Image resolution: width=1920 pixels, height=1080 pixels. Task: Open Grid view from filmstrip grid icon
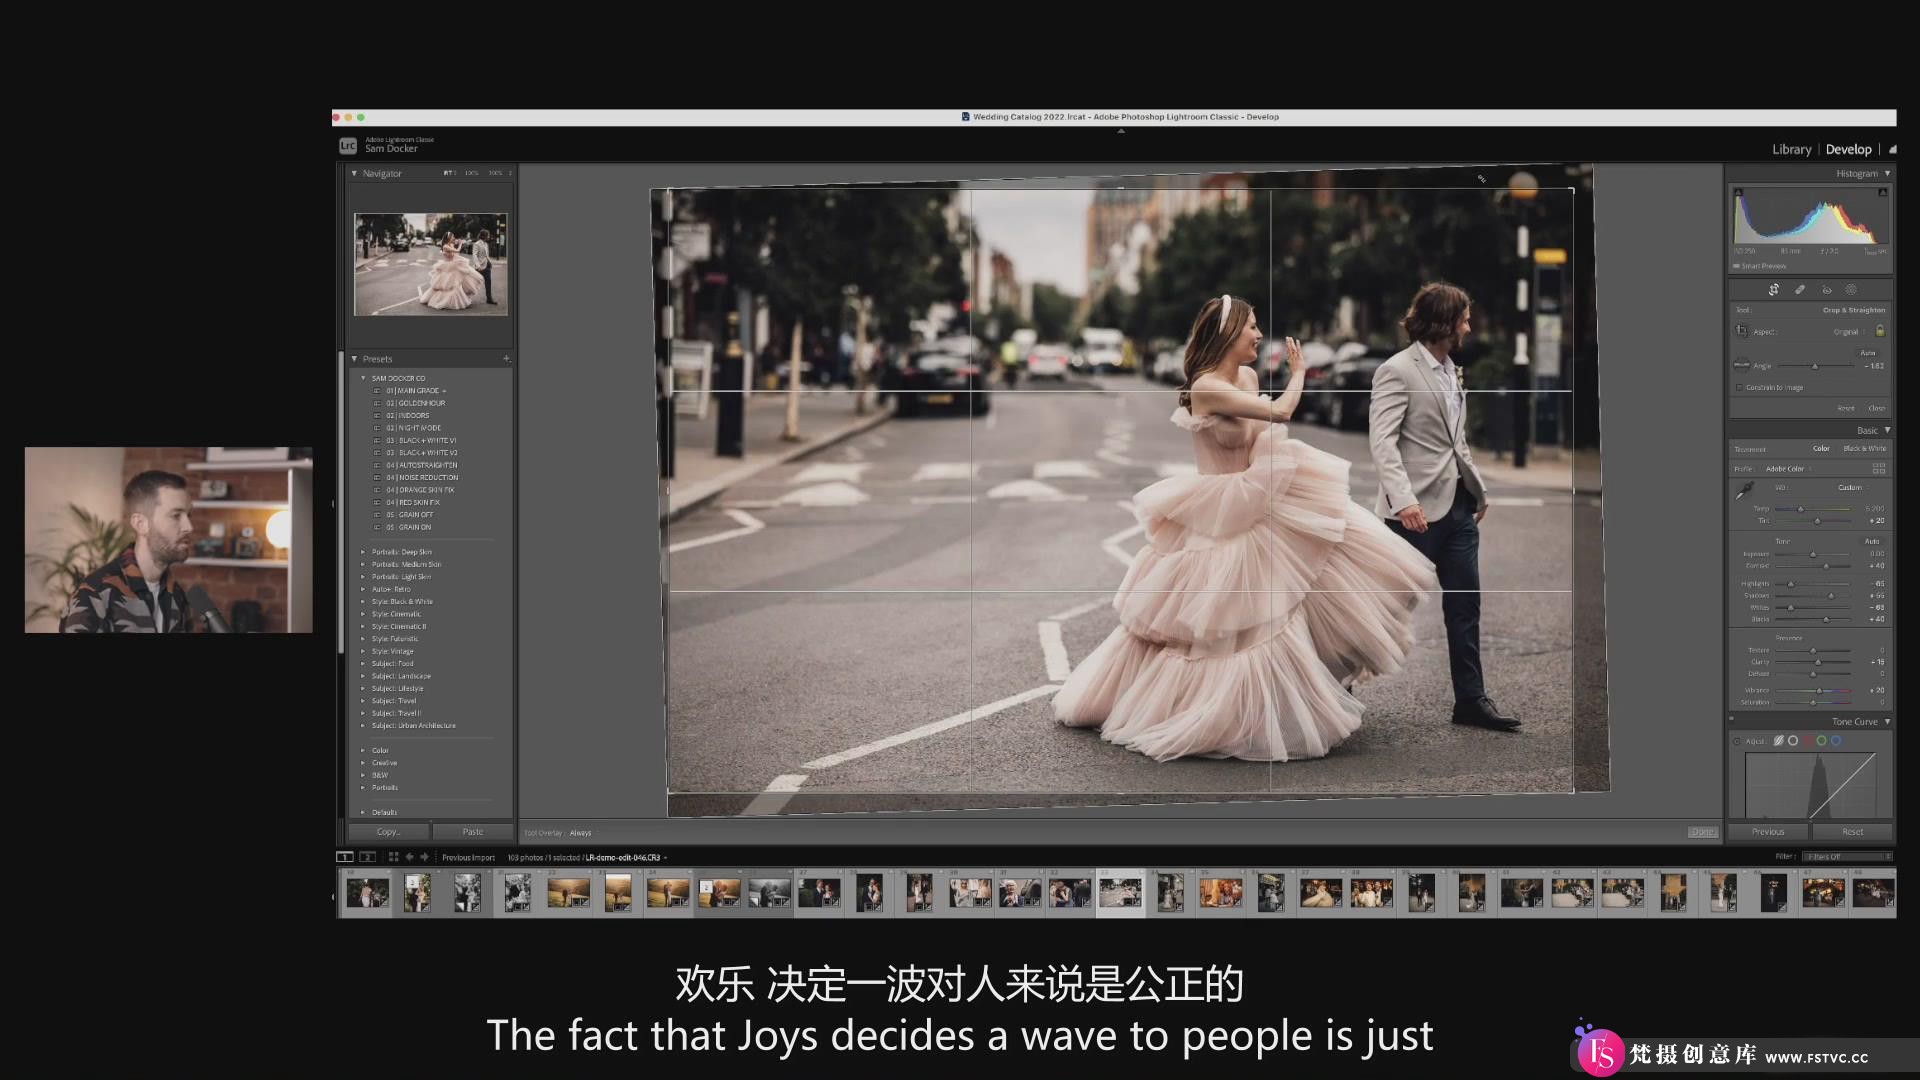(393, 857)
